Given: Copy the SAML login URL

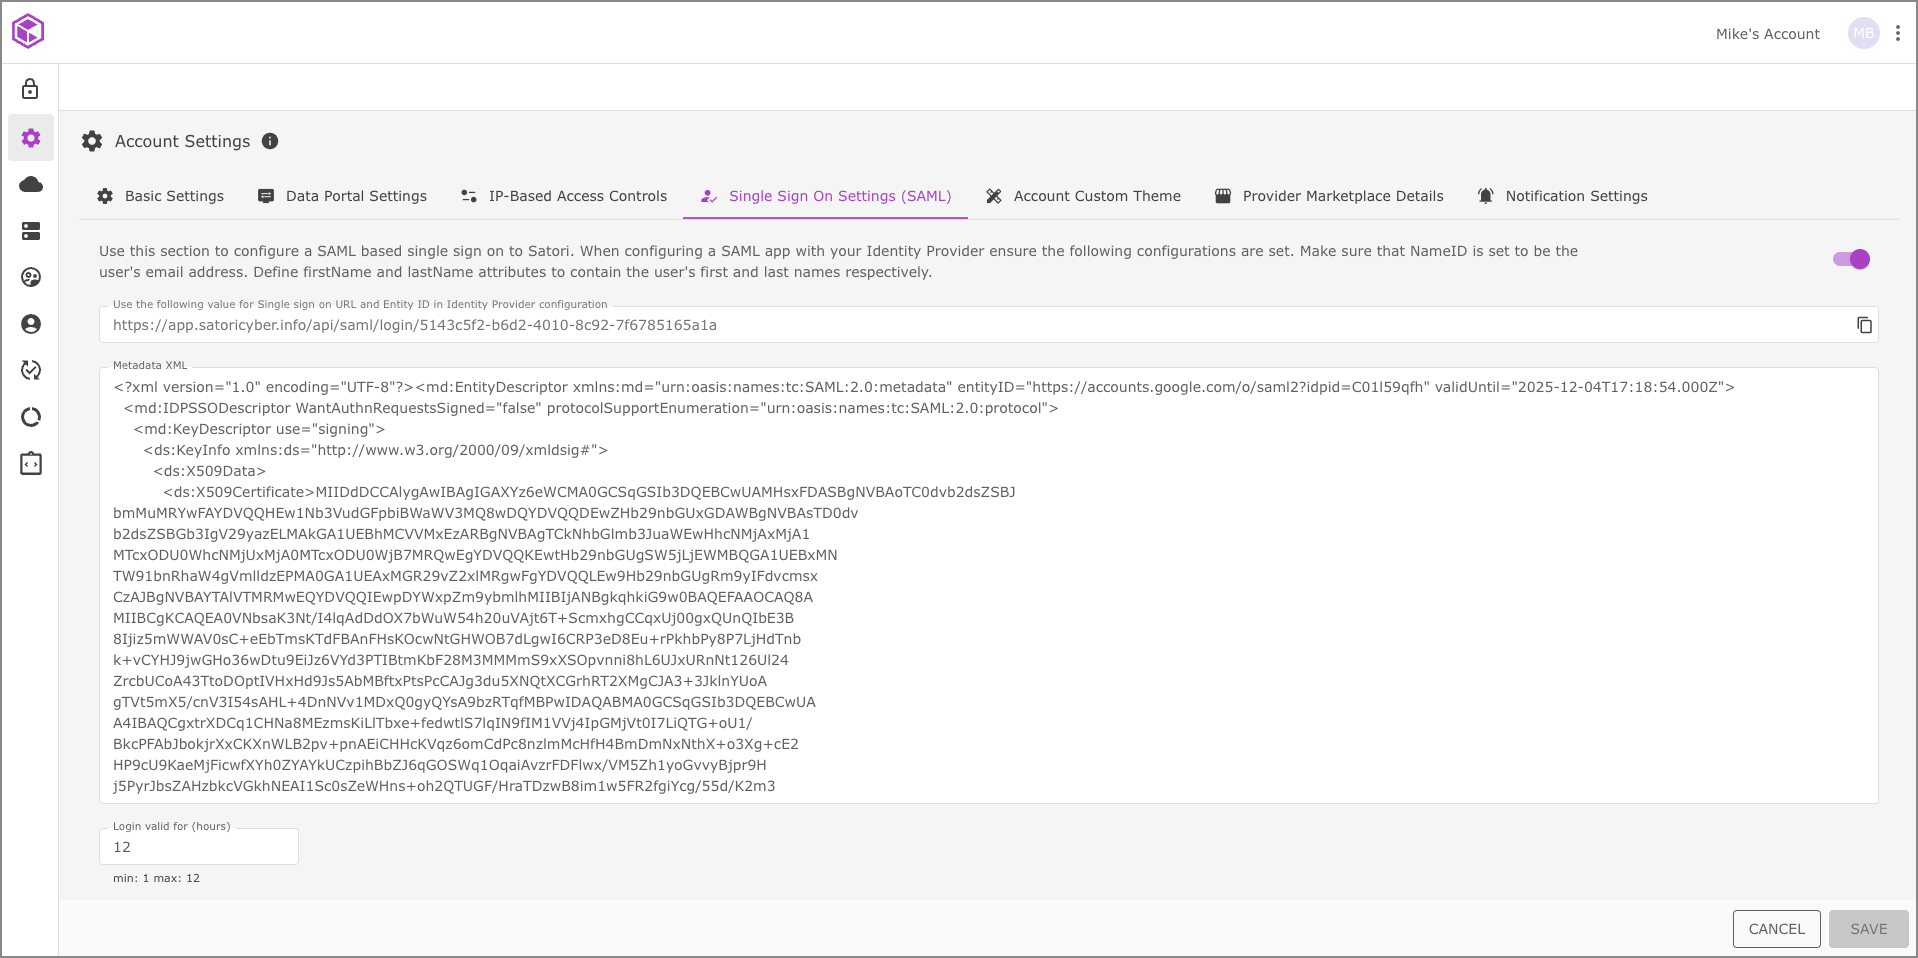Looking at the screenshot, I should click(1864, 325).
